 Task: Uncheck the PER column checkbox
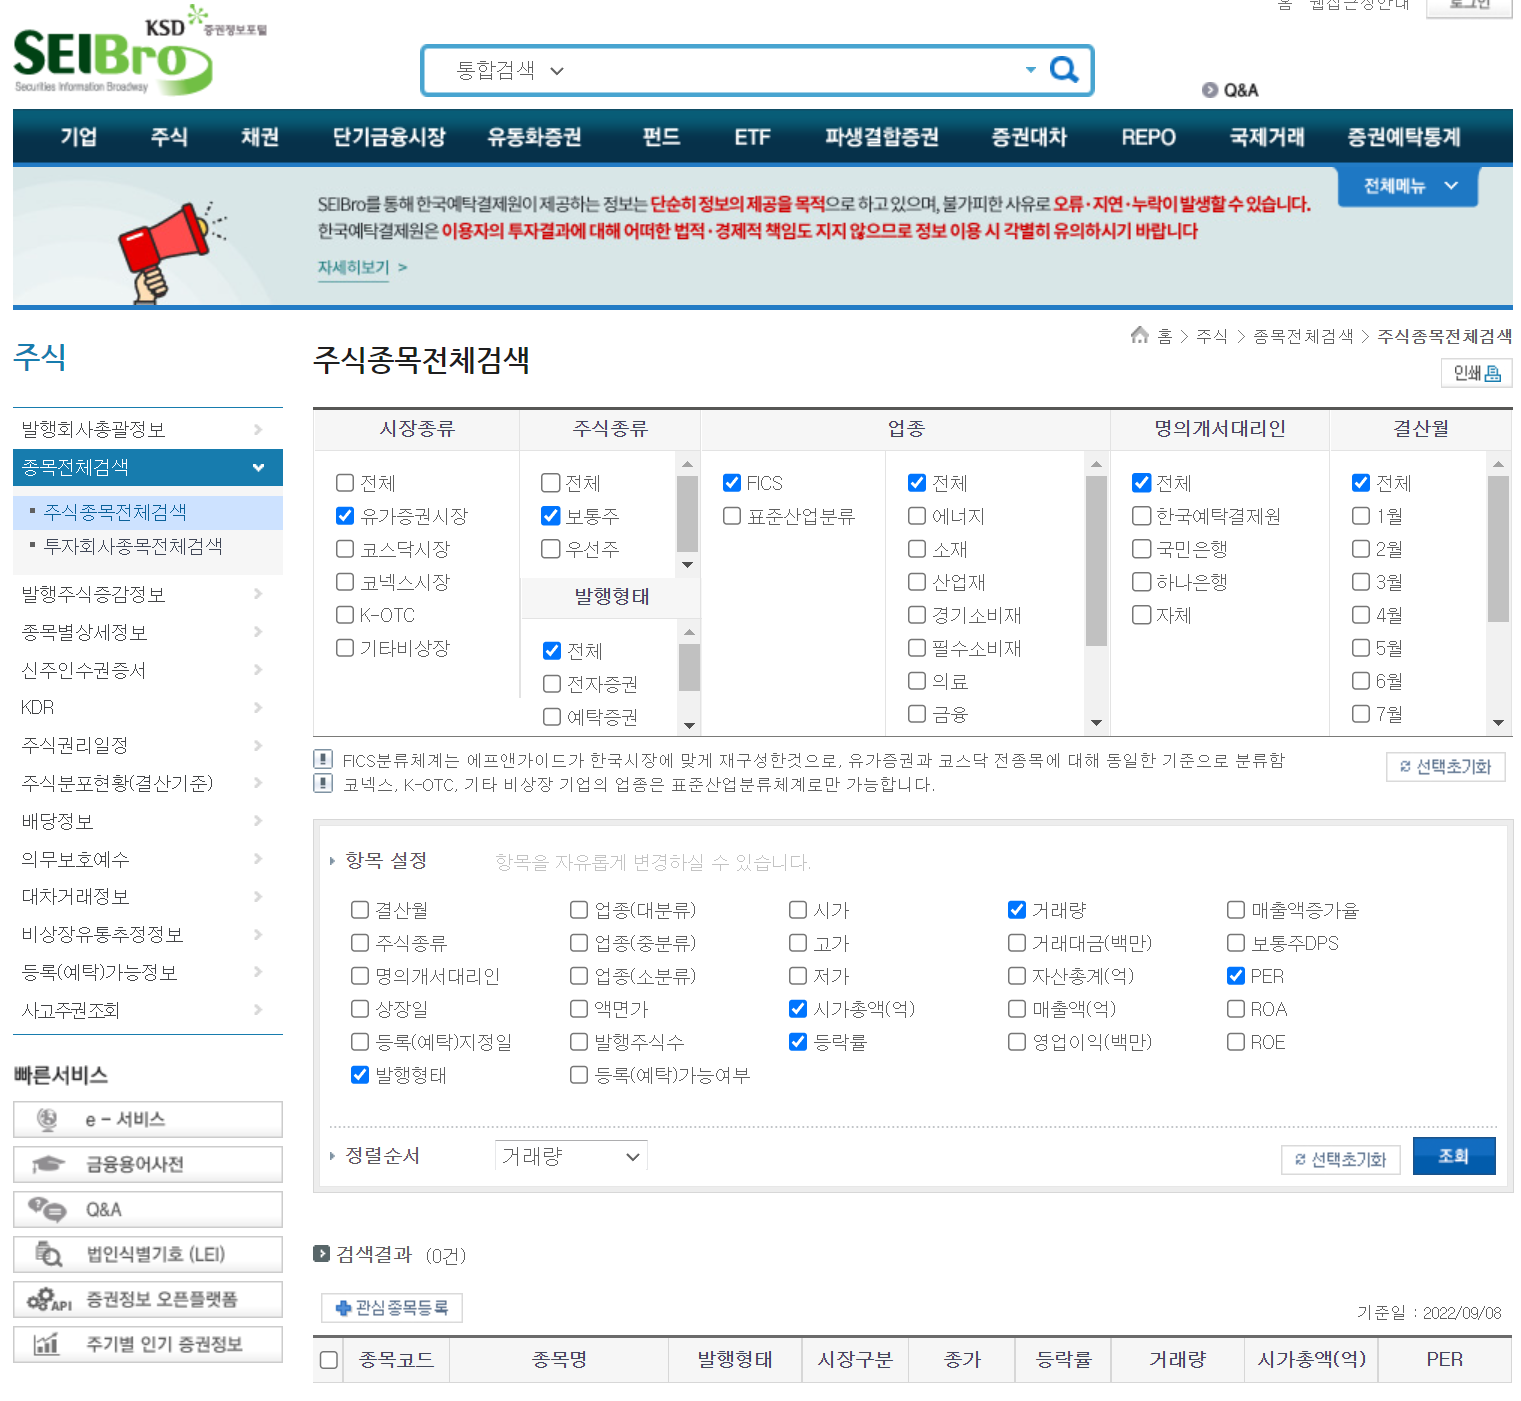(x=1236, y=976)
